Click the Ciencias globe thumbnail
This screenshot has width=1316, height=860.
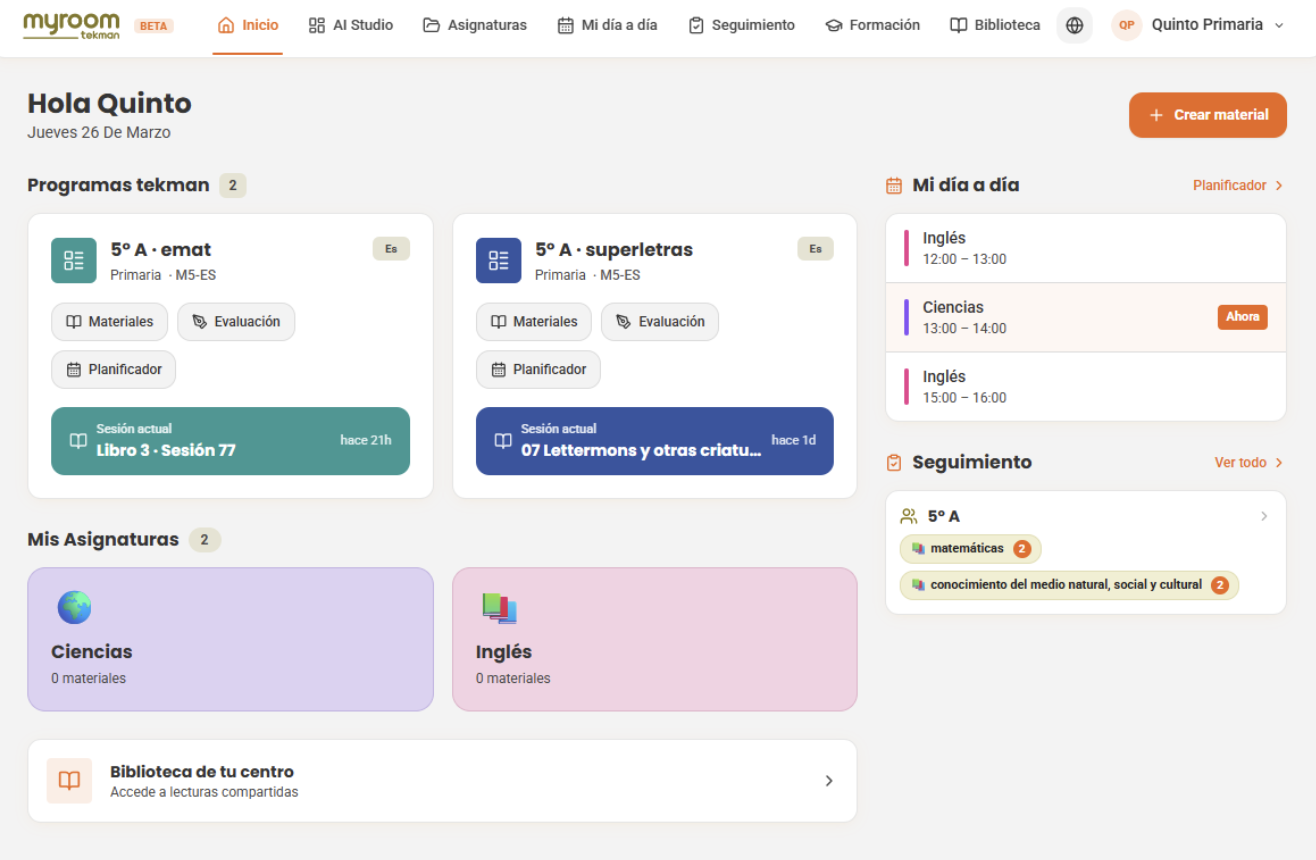click(x=74, y=607)
